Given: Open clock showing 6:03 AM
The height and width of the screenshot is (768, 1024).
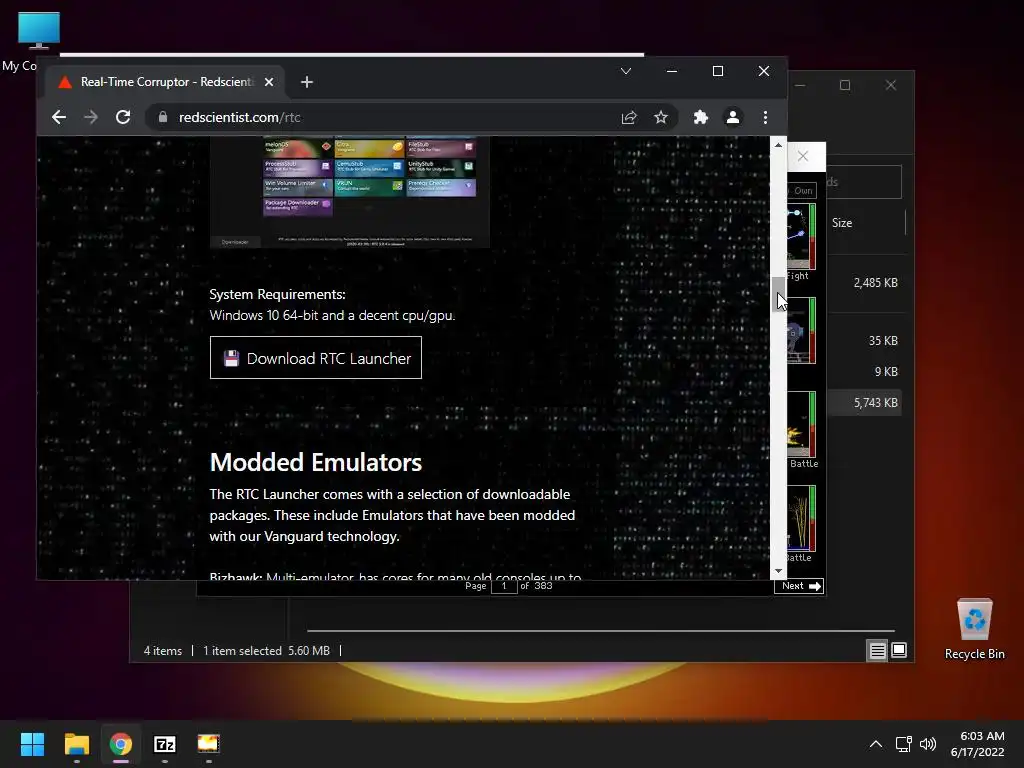Looking at the screenshot, I should click(977, 744).
